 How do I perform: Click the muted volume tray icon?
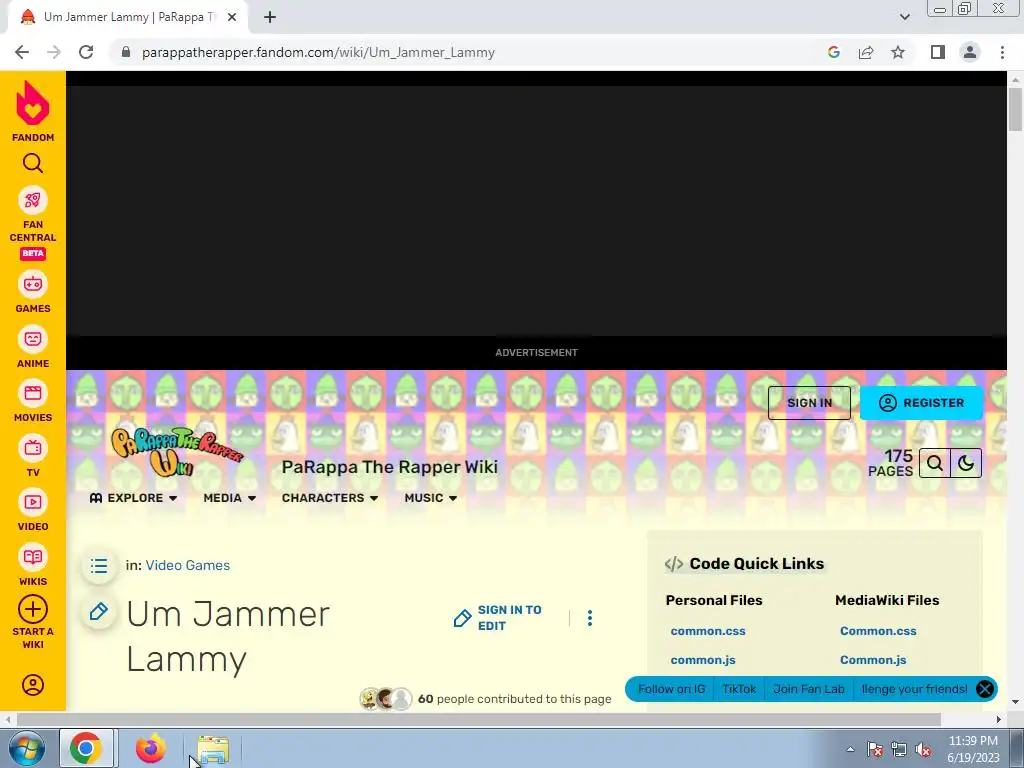click(923, 749)
